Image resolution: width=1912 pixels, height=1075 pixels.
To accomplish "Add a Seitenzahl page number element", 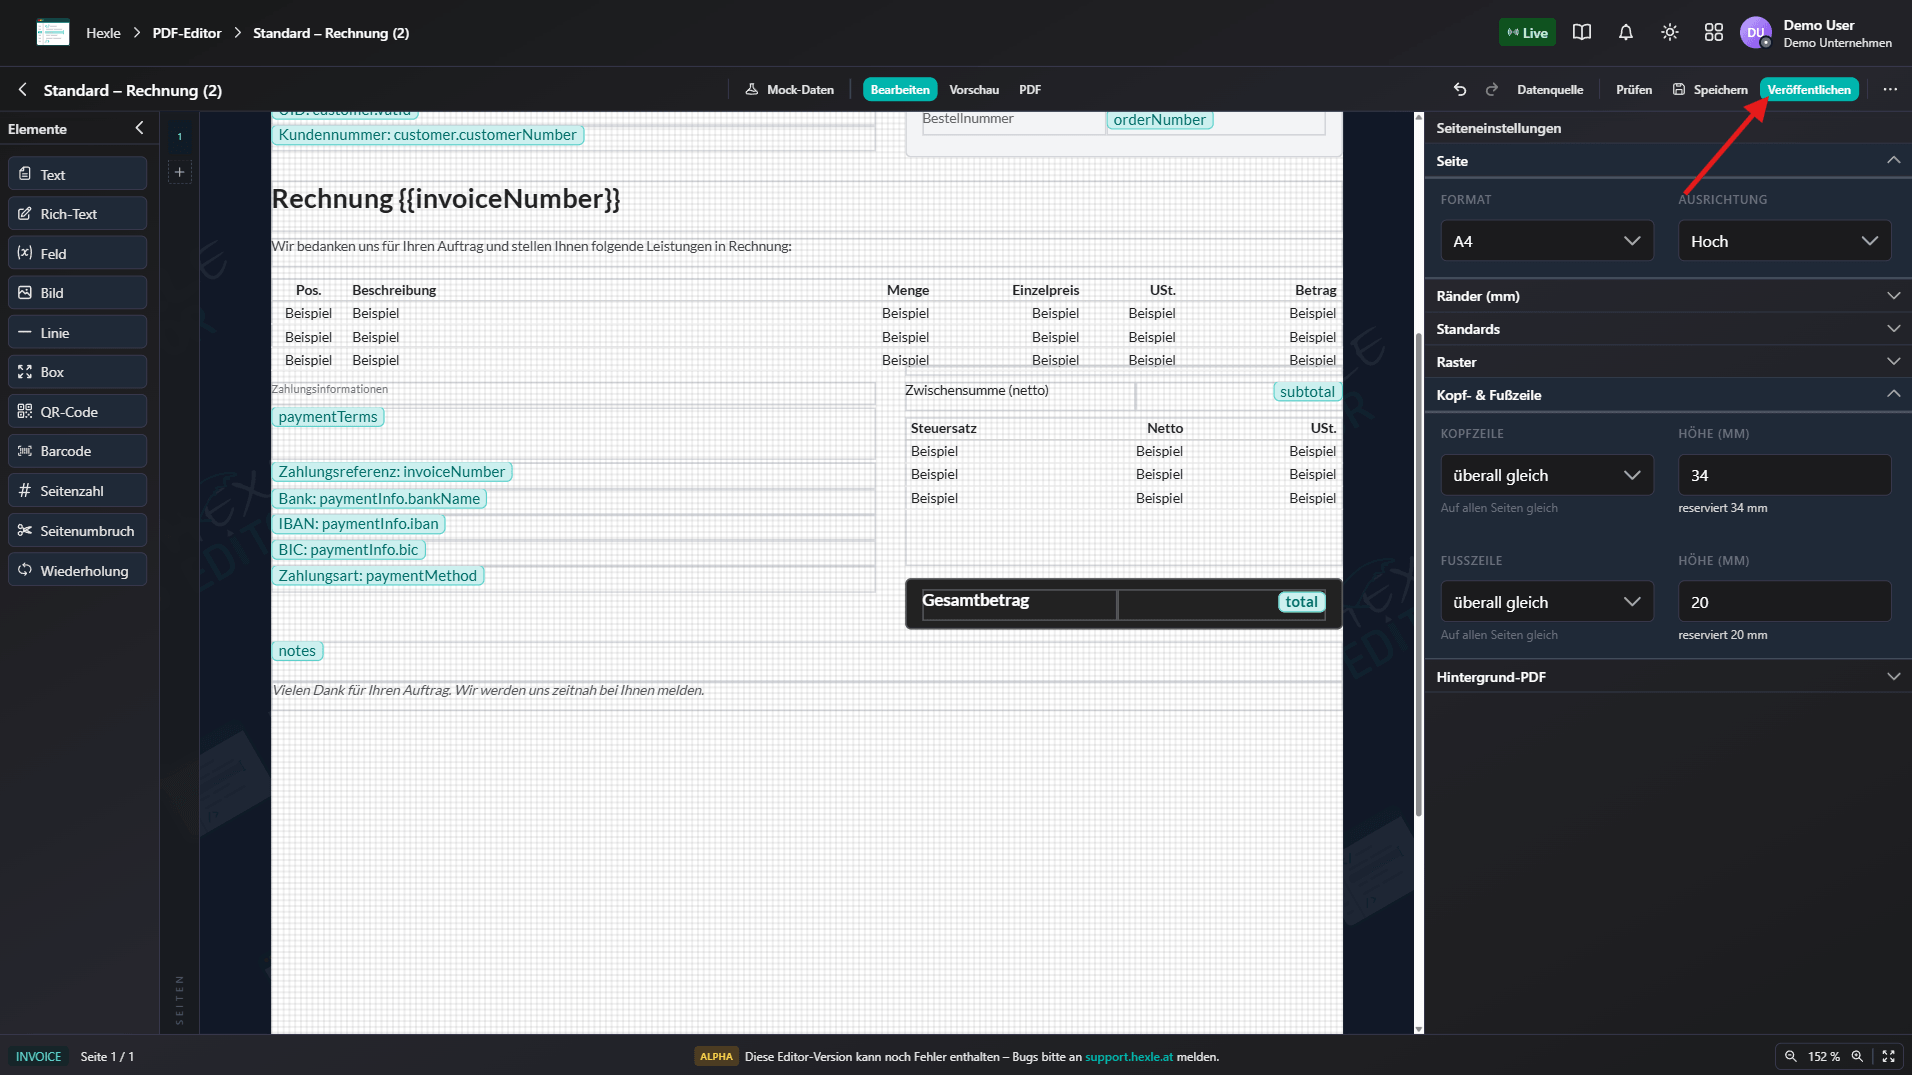I will tap(77, 491).
